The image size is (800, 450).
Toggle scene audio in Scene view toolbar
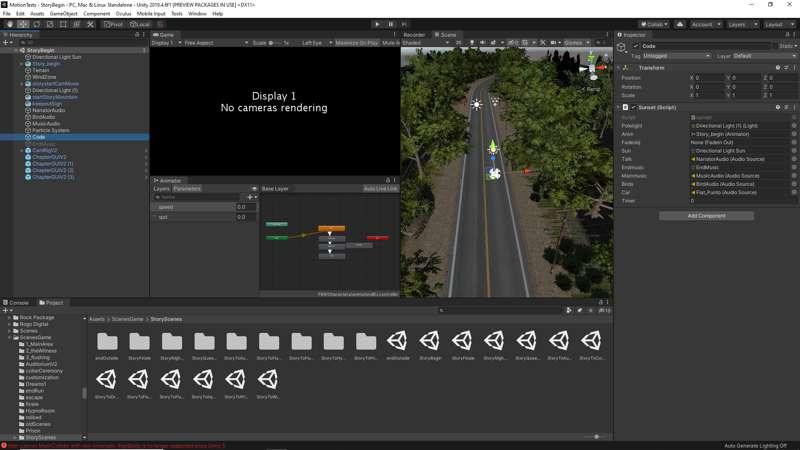coord(482,42)
